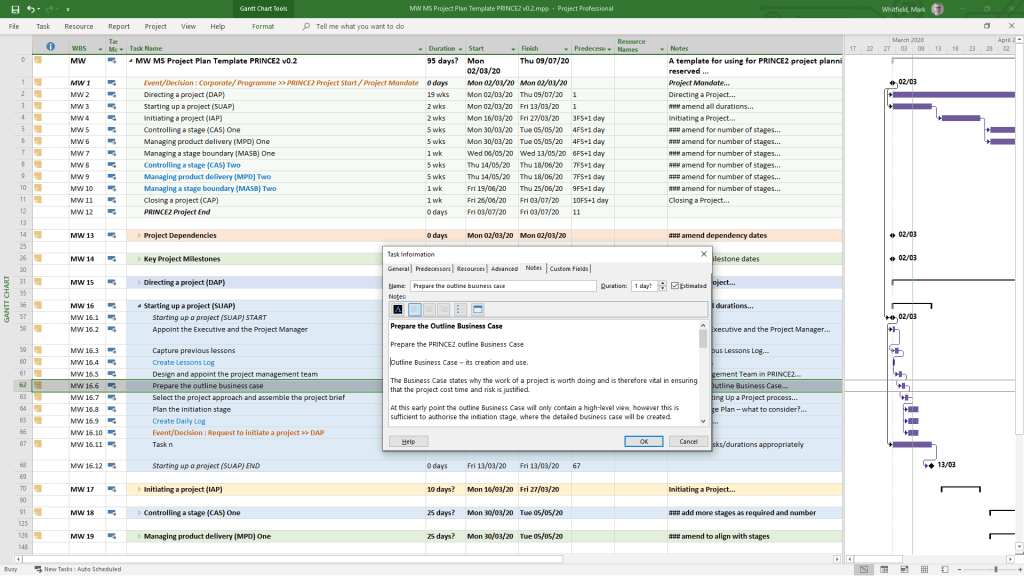
Task: Open the Duration column filter dropdown
Action: [x=463, y=47]
